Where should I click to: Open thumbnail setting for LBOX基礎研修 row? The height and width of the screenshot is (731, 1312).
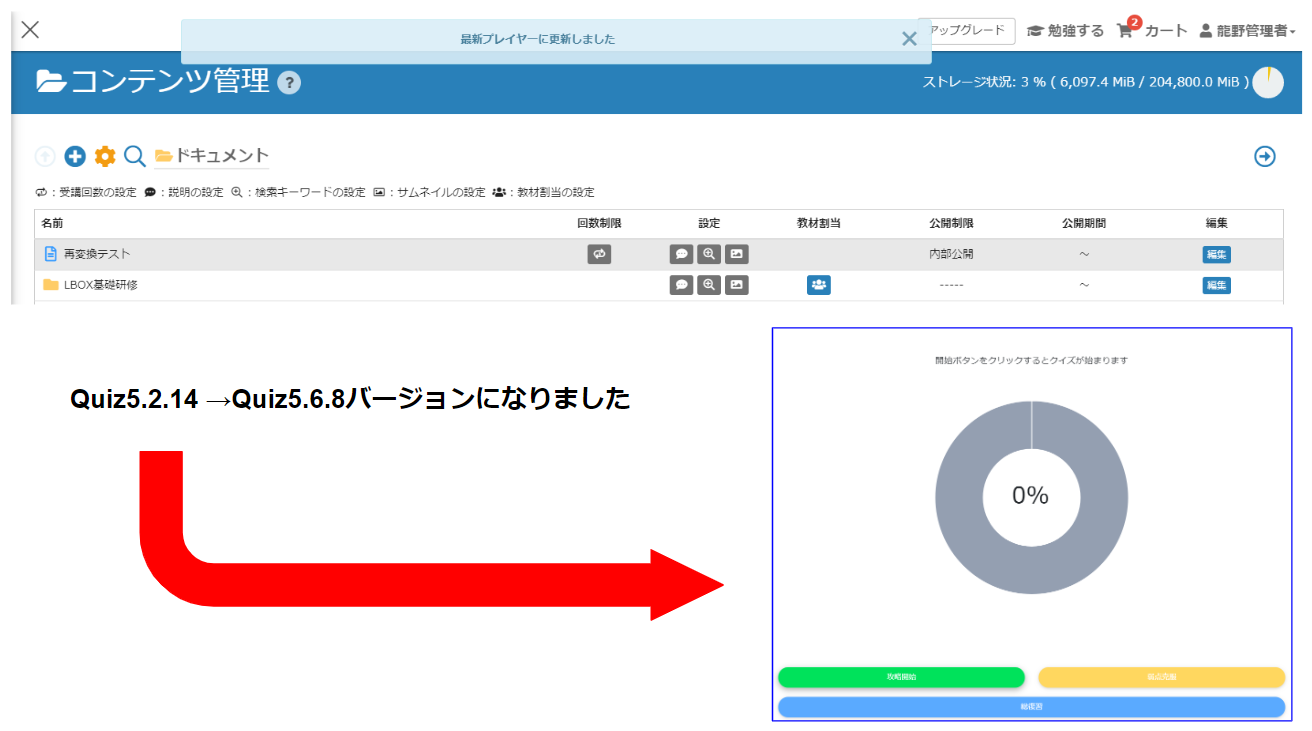pos(737,285)
